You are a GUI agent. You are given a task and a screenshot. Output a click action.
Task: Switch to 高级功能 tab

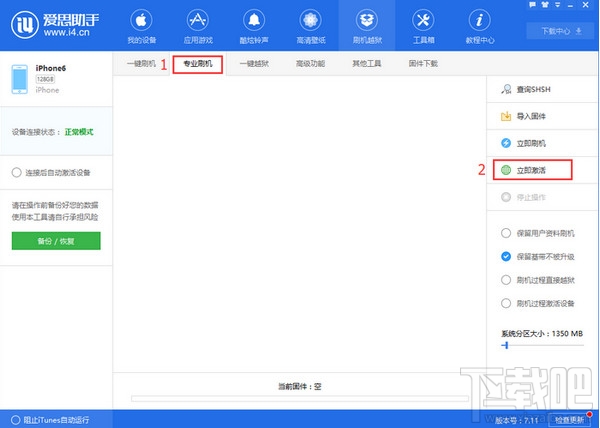click(310, 63)
